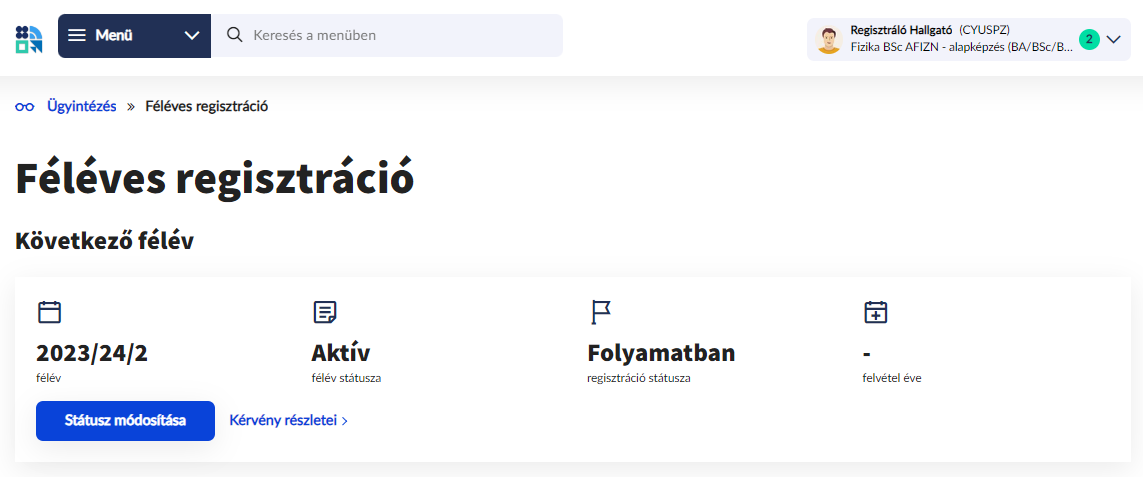
Task: Expand the Menü dropdown arrow
Action: click(192, 35)
